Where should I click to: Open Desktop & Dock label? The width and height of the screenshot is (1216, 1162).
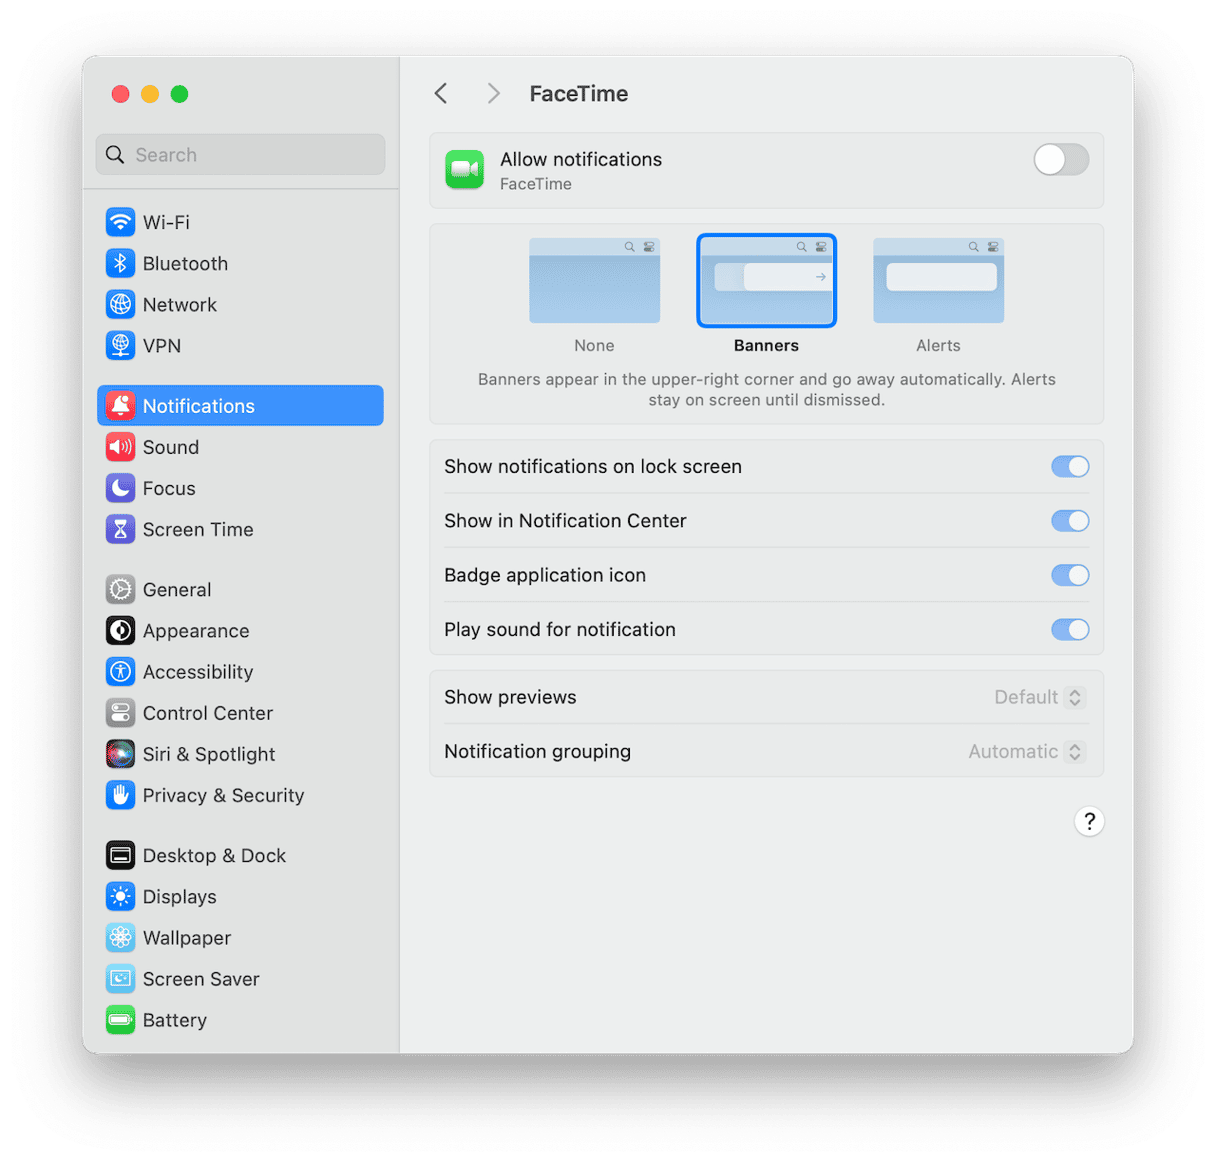pyautogui.click(x=214, y=856)
